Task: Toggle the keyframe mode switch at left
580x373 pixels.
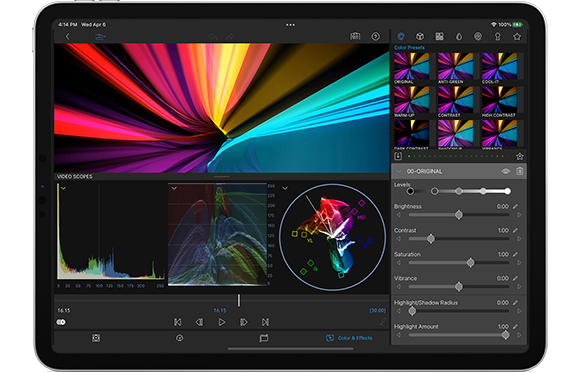Action: [61, 322]
